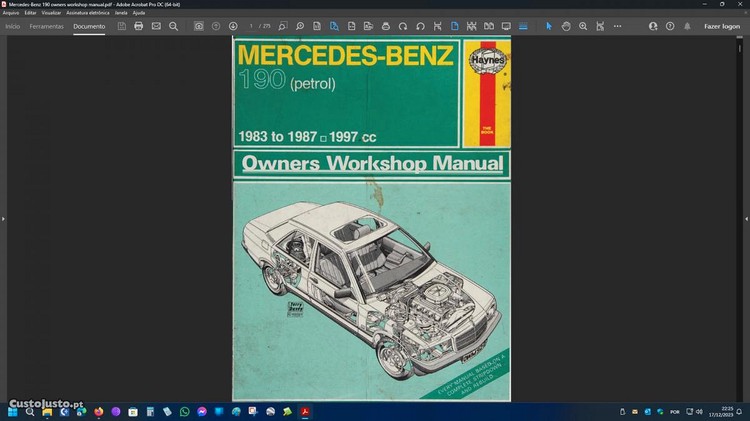The height and width of the screenshot is (421, 750).
Task: Go to the next page arrow
Action: tap(233, 26)
